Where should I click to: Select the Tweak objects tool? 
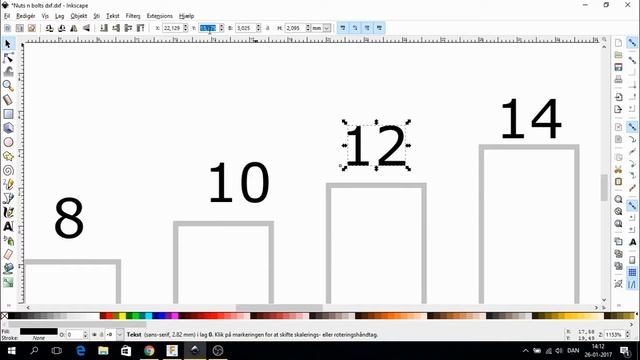tap(8, 72)
